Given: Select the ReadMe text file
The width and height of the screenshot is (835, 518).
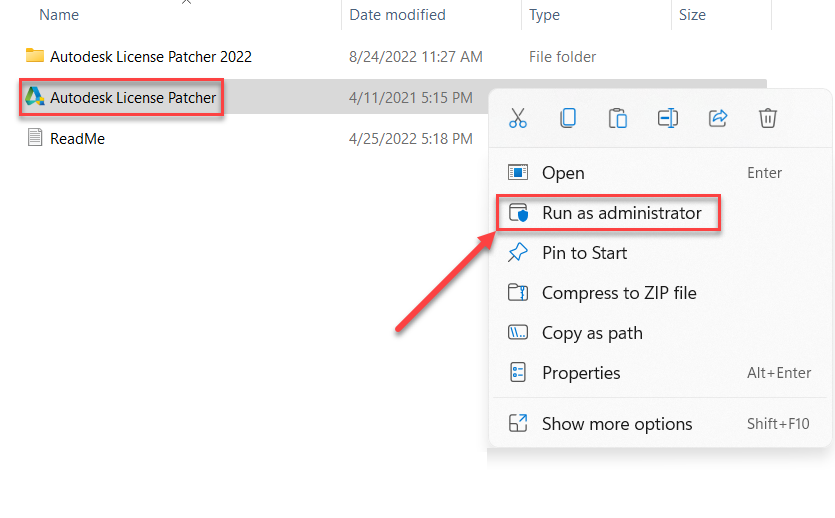Looking at the screenshot, I should 77,138.
